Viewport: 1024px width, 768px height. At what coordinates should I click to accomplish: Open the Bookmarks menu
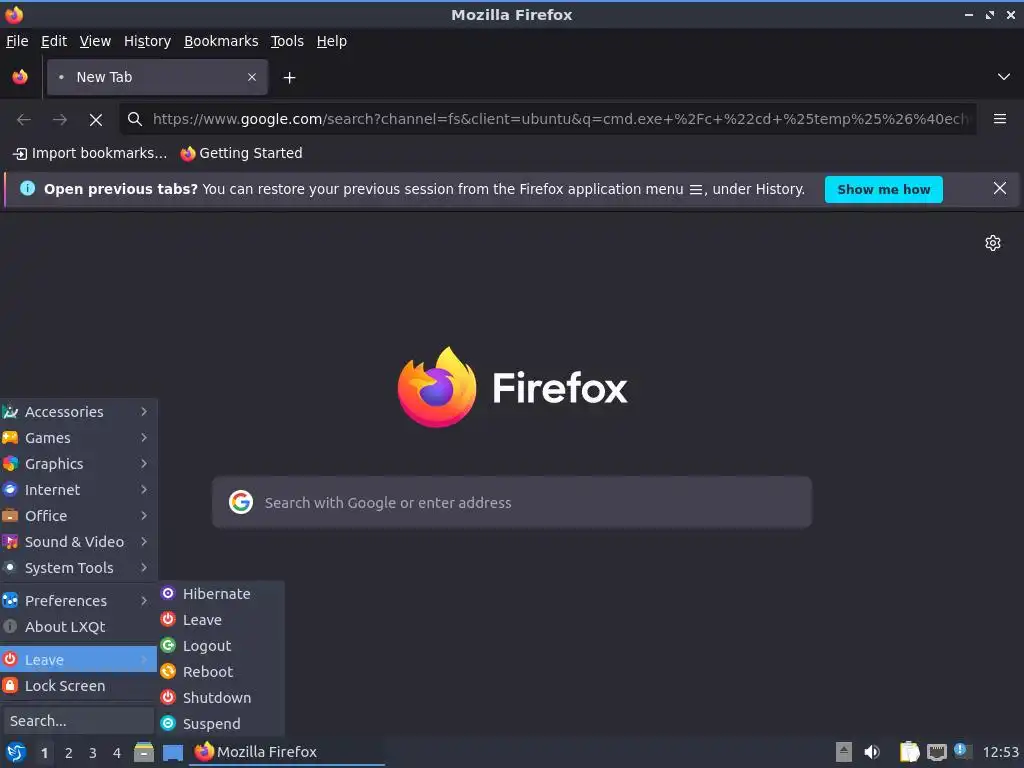221,41
